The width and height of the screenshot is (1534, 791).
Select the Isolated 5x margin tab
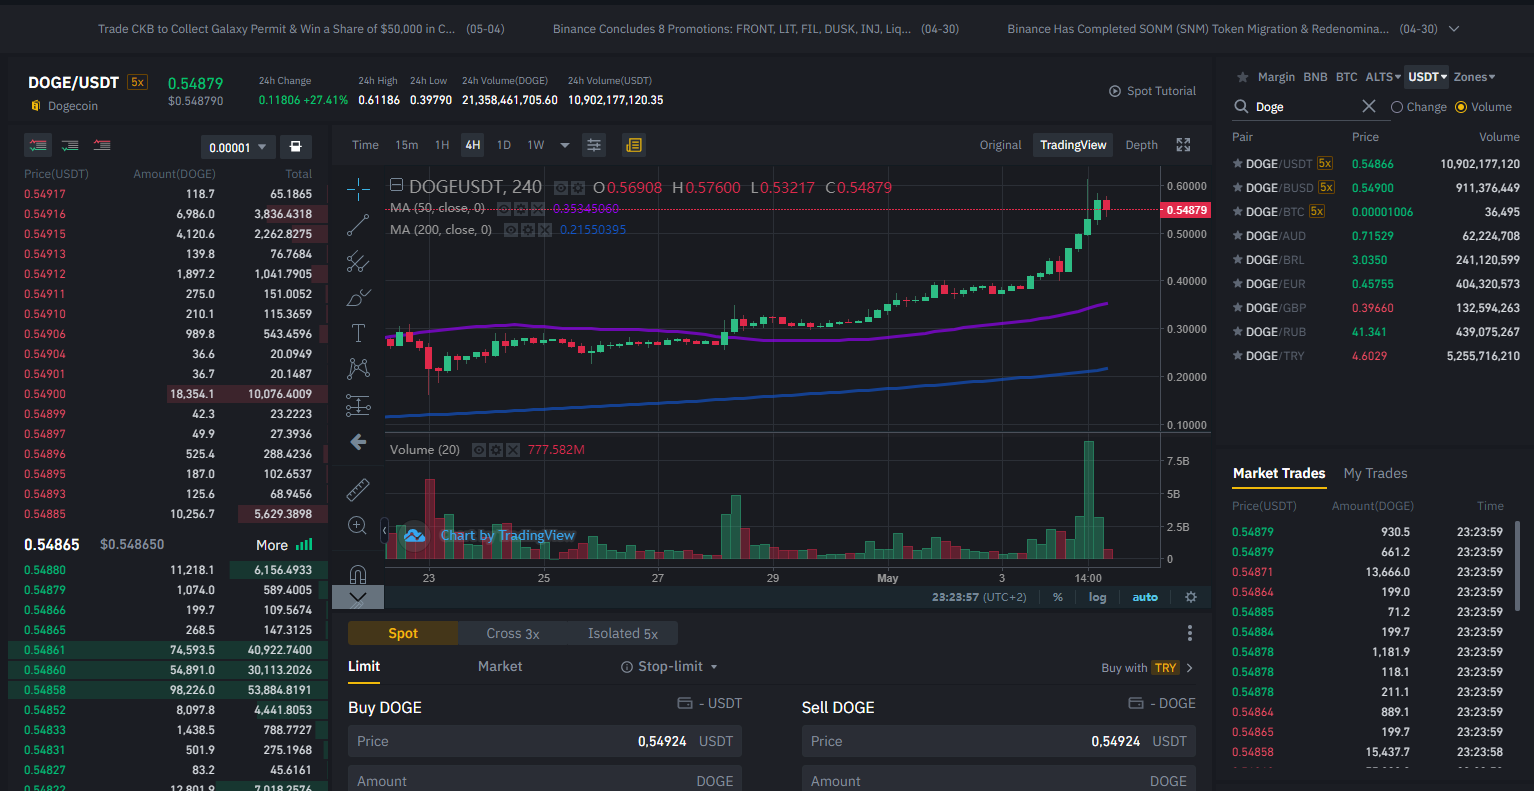click(623, 633)
